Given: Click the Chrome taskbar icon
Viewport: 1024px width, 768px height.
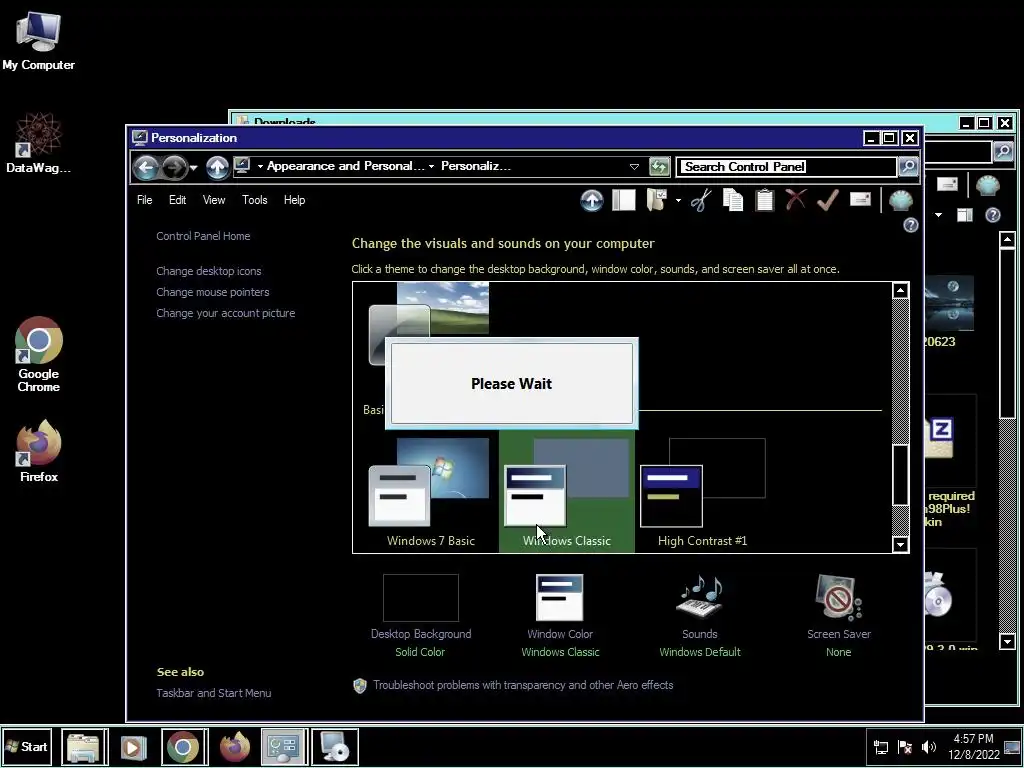Looking at the screenshot, I should pos(184,747).
